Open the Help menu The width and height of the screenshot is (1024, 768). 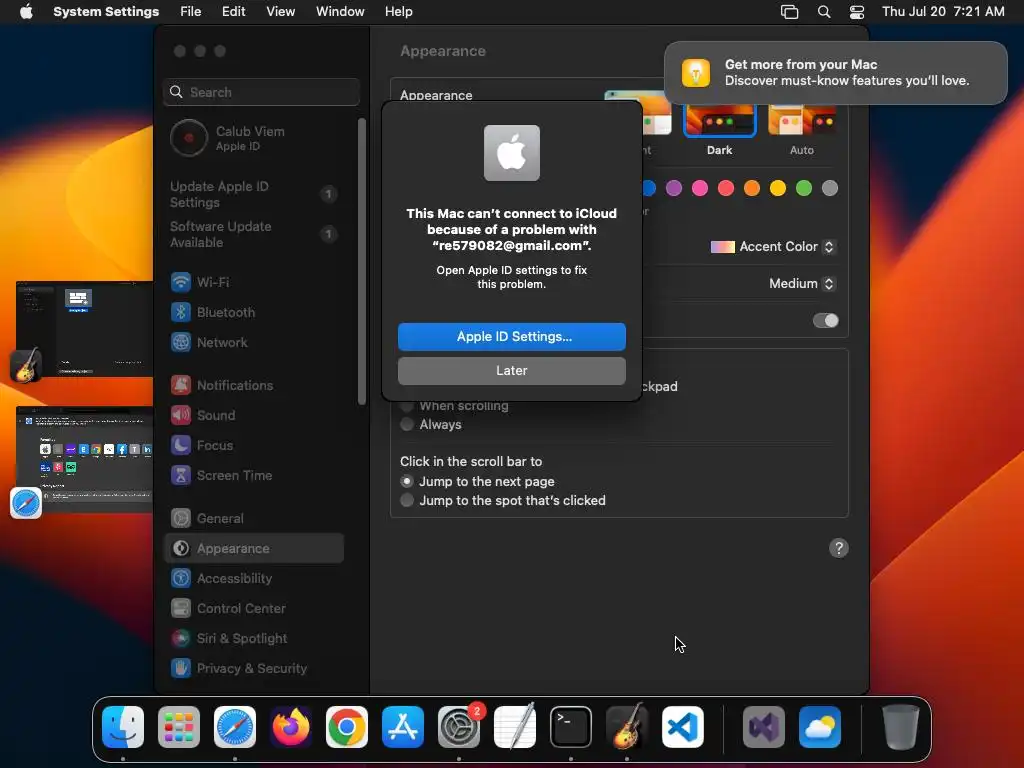coord(398,12)
